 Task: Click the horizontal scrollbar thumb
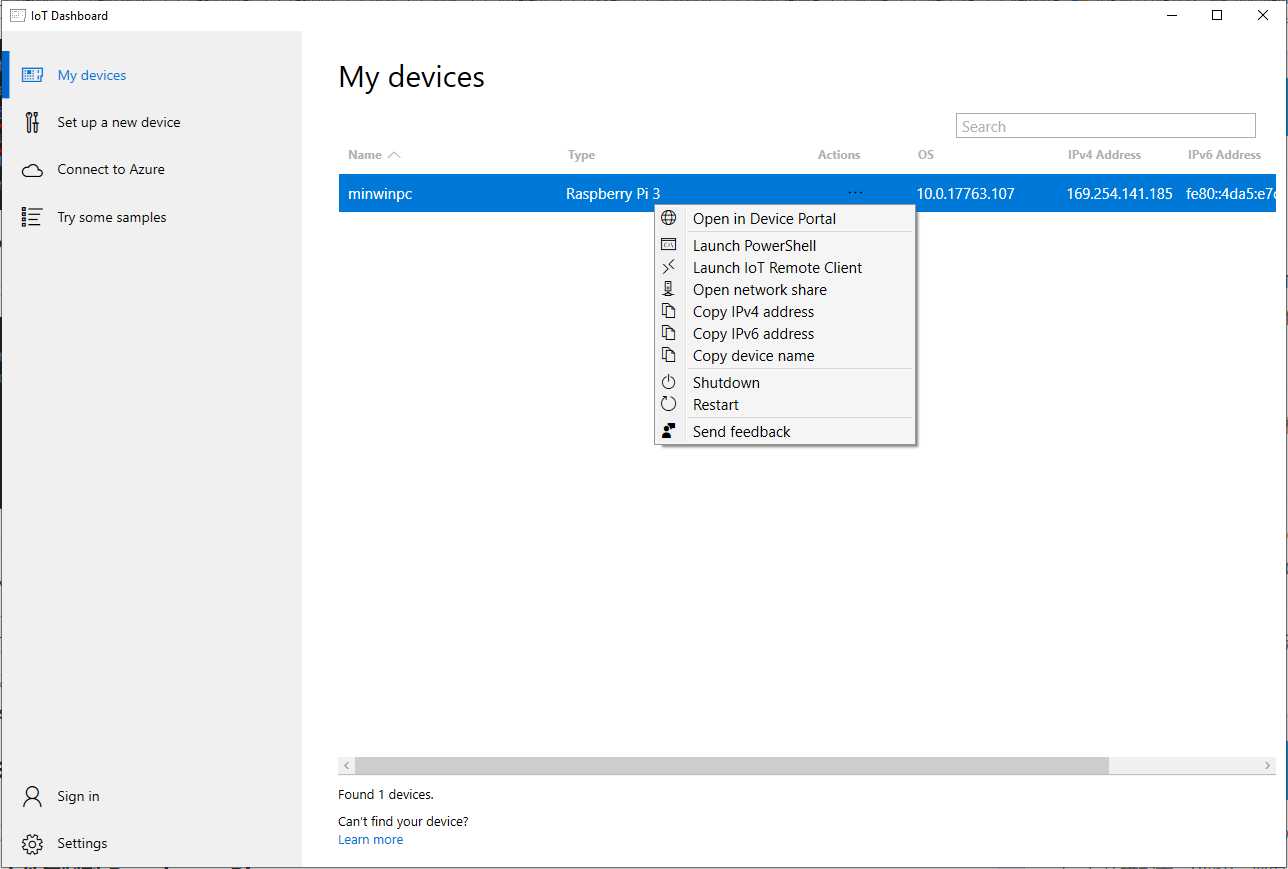pos(732,765)
